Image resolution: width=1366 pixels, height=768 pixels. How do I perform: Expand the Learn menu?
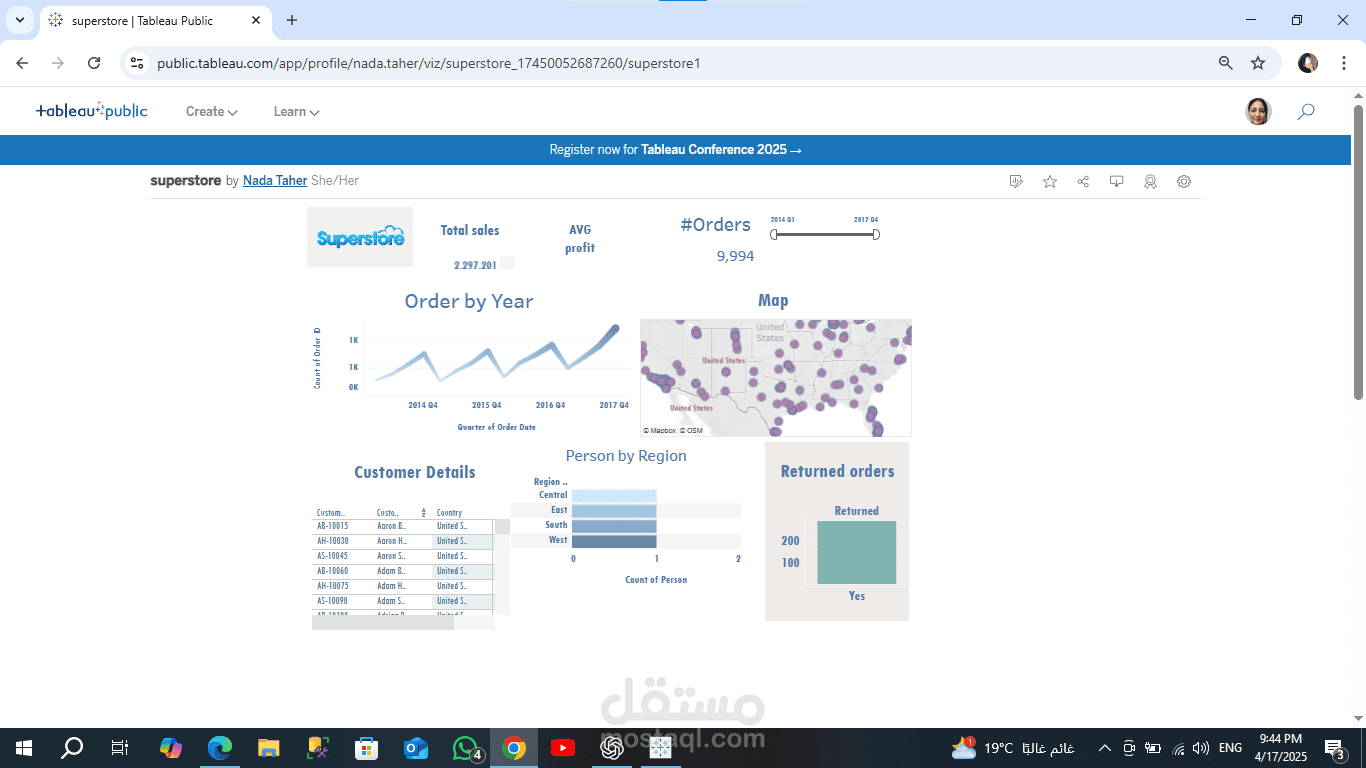point(296,112)
